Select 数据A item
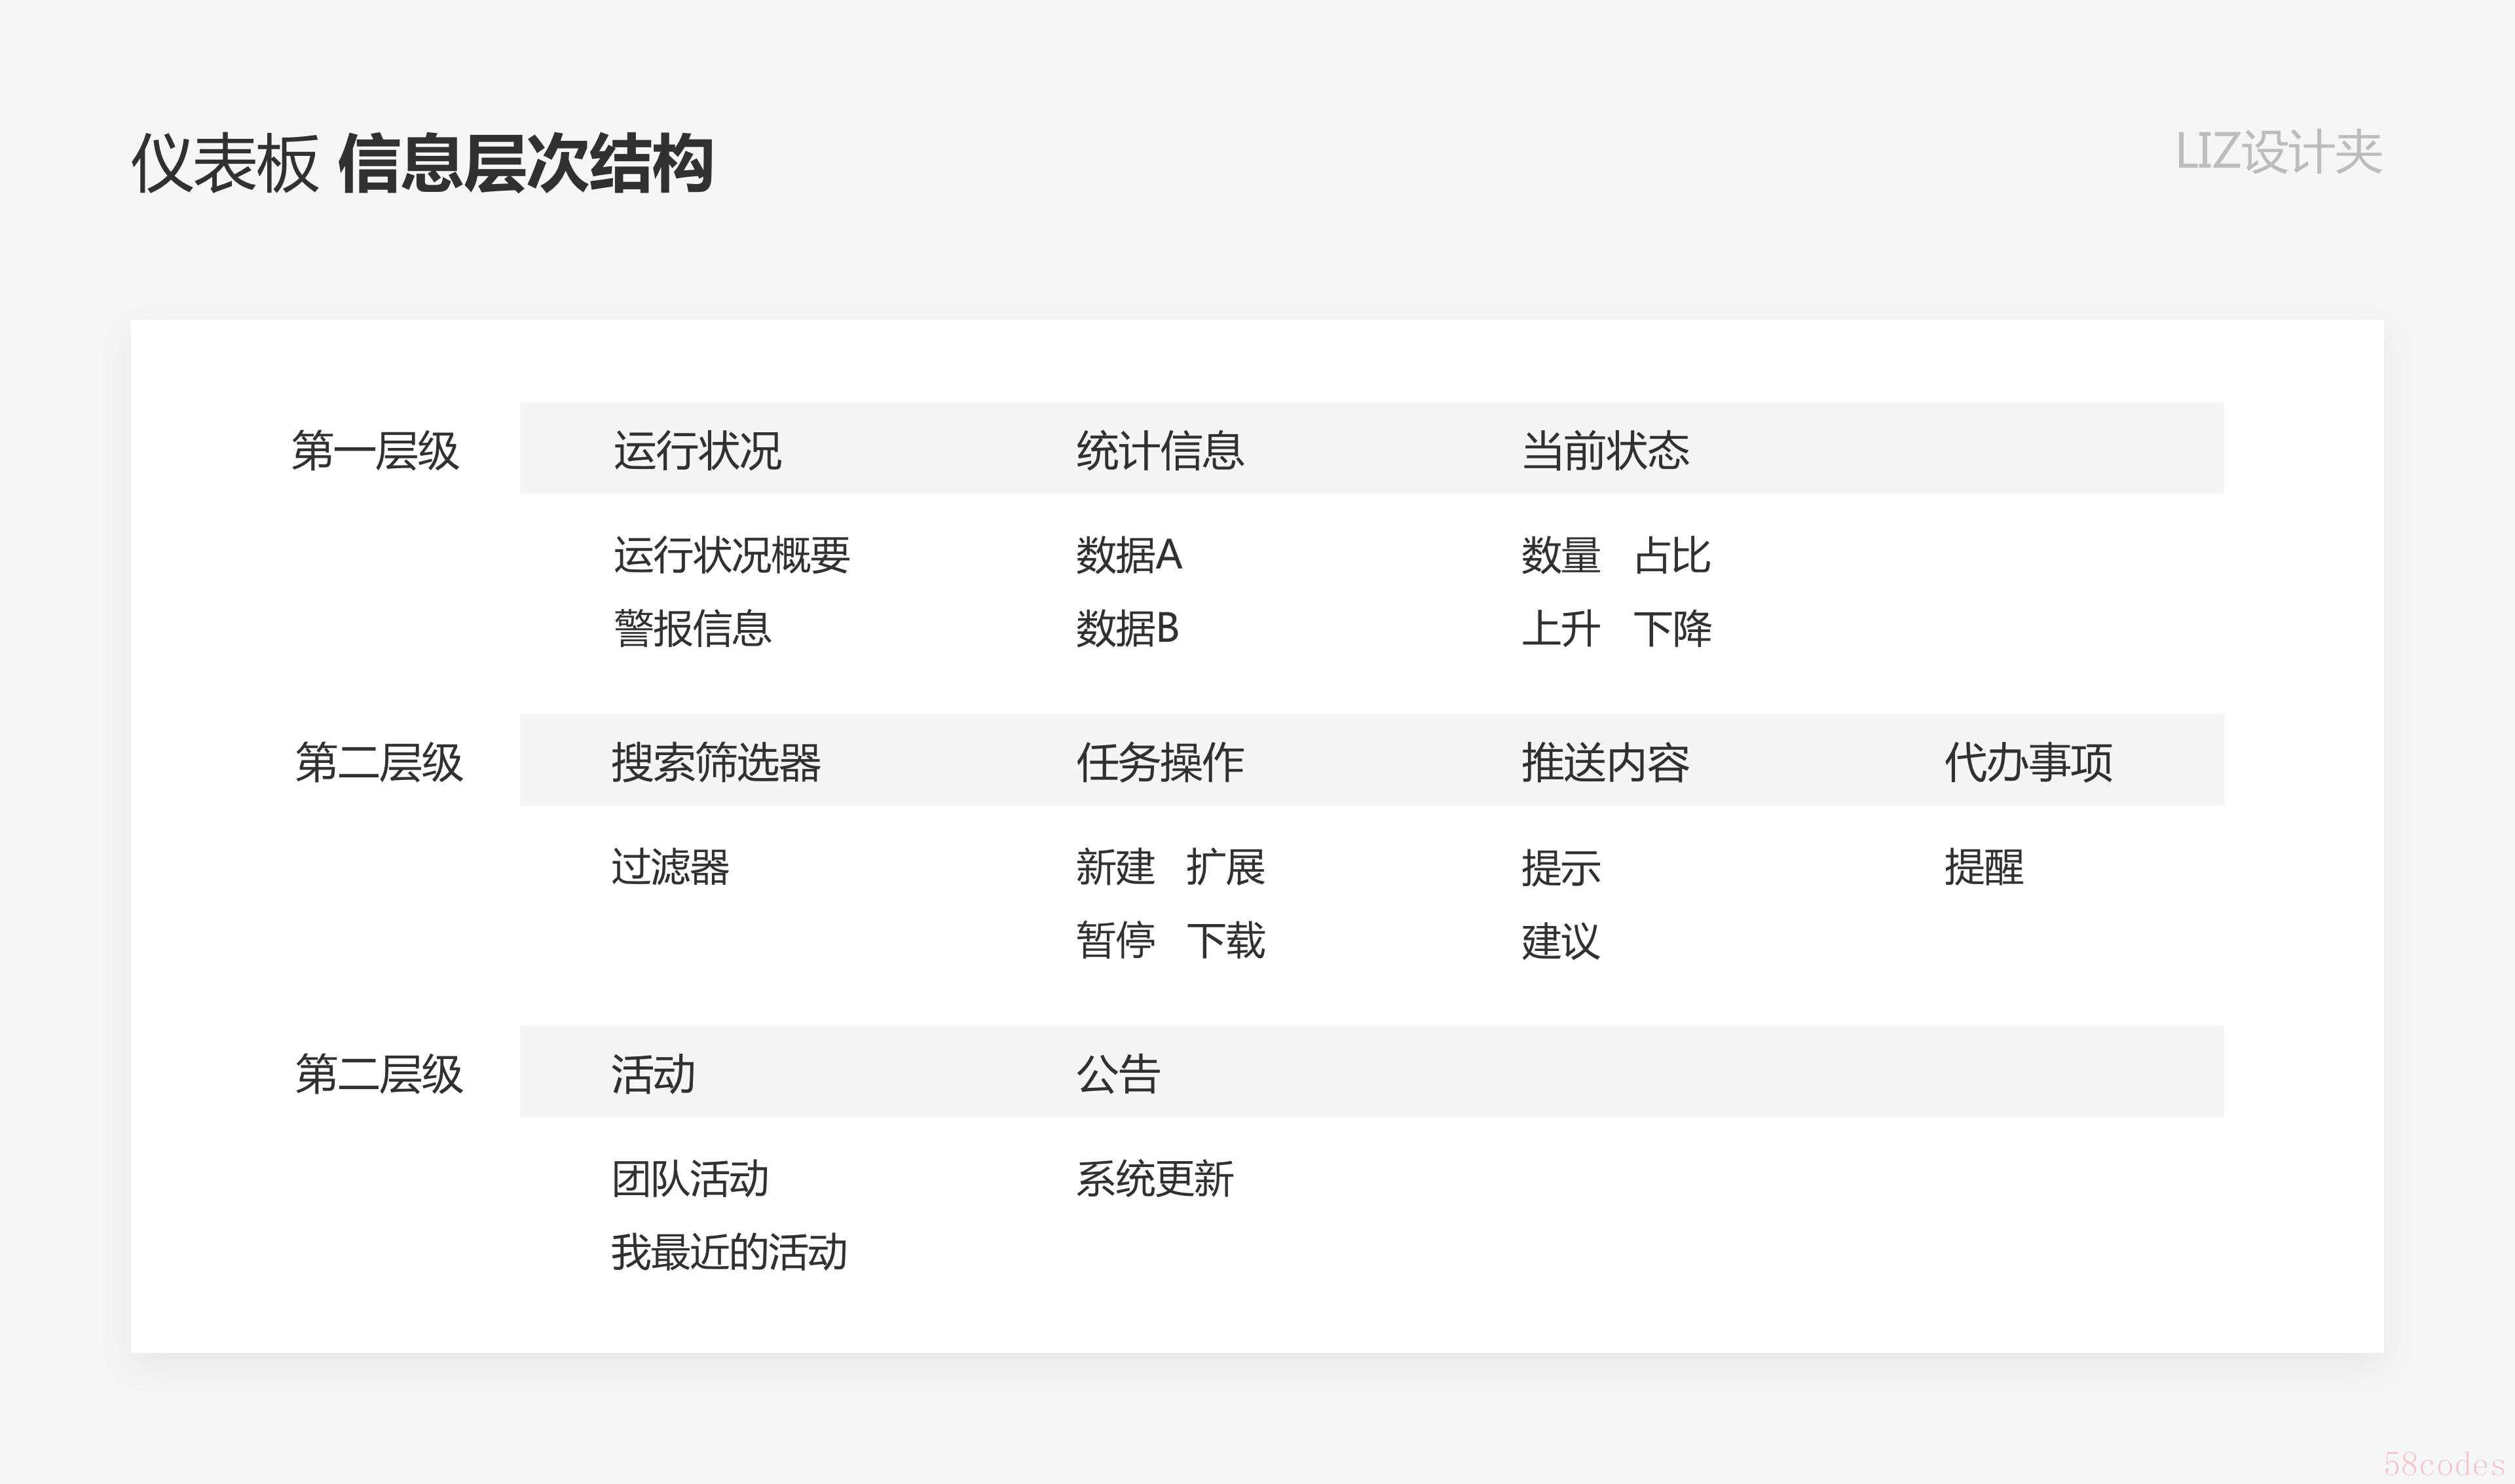The image size is (2515, 1484). [x=1128, y=555]
